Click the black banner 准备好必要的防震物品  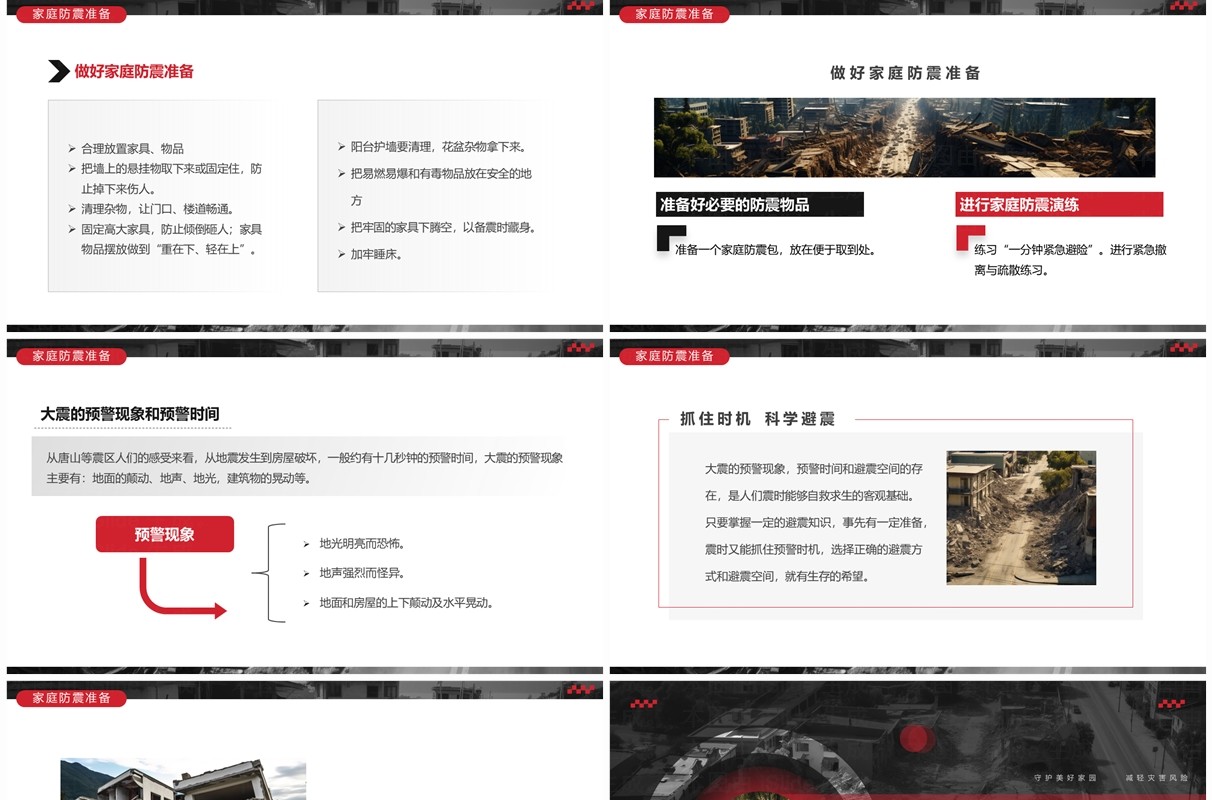(759, 204)
